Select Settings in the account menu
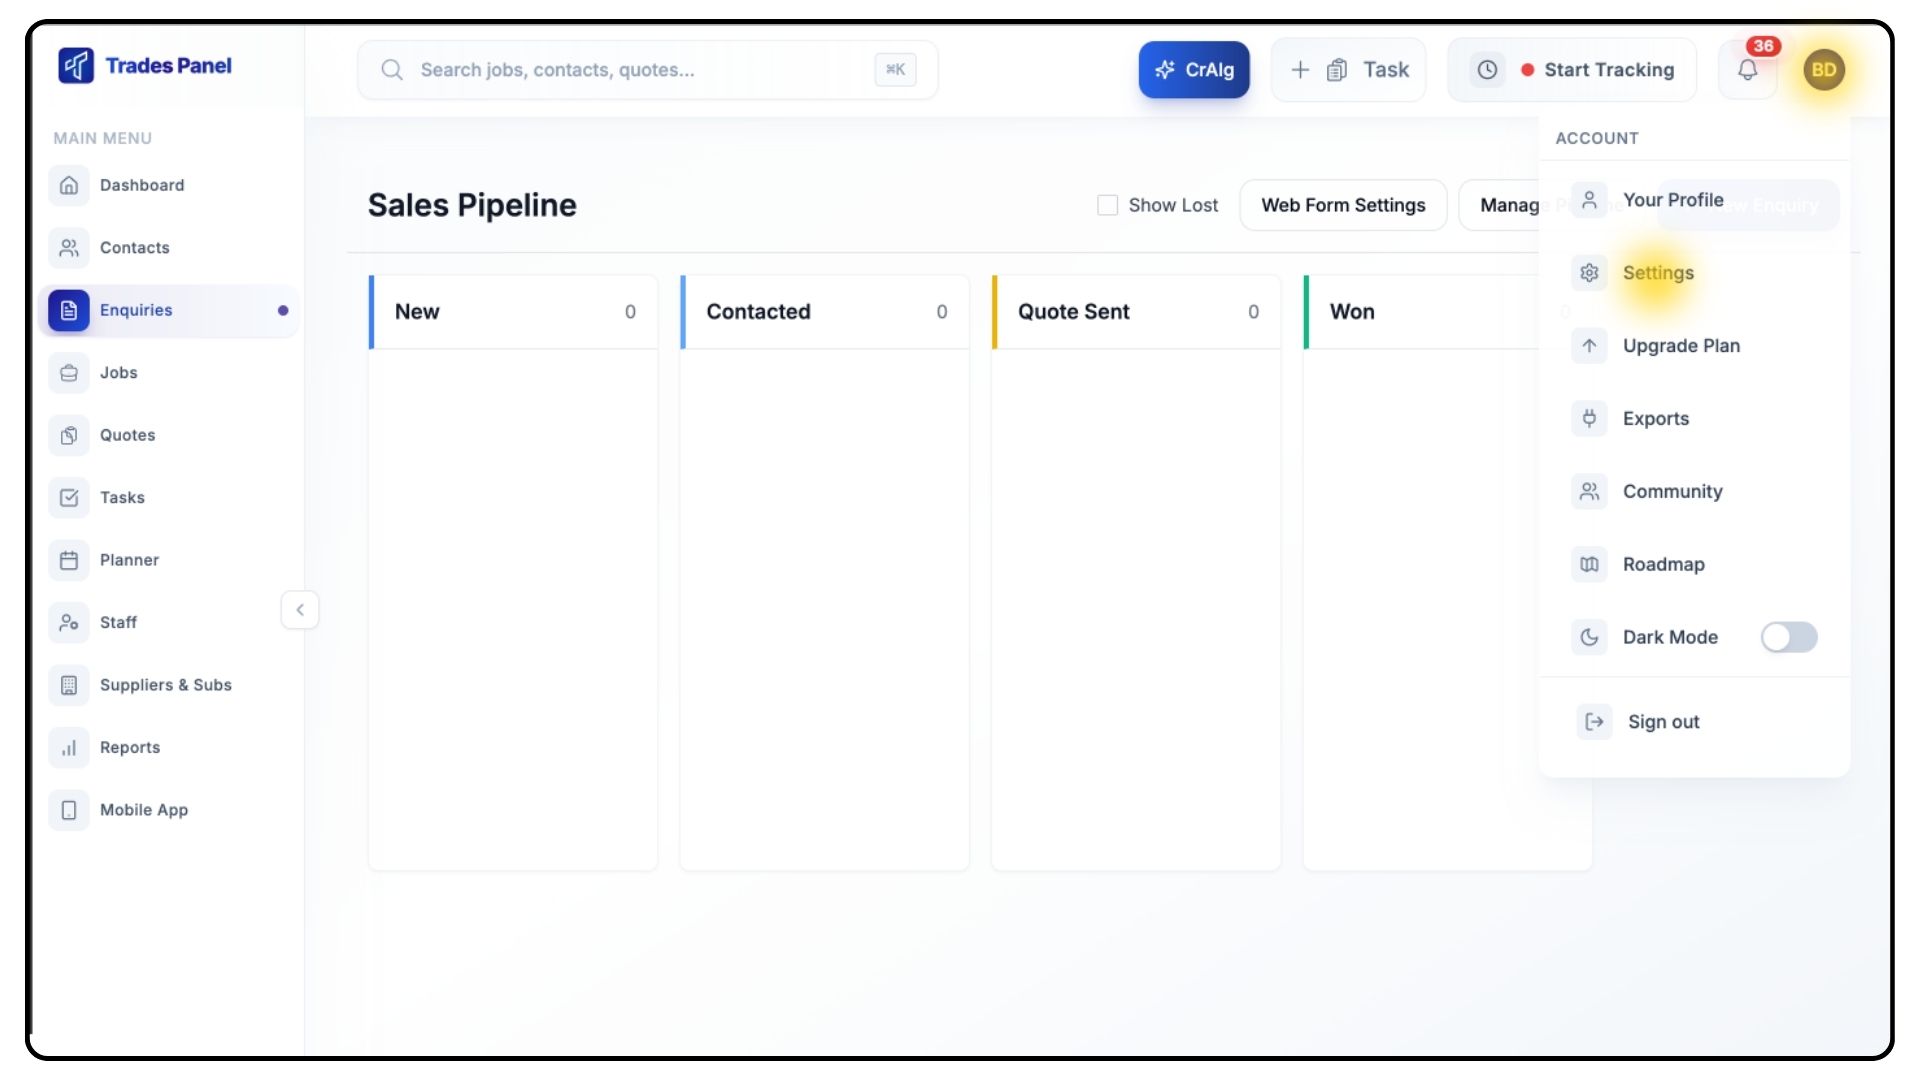The width and height of the screenshot is (1920, 1080). [x=1657, y=273]
